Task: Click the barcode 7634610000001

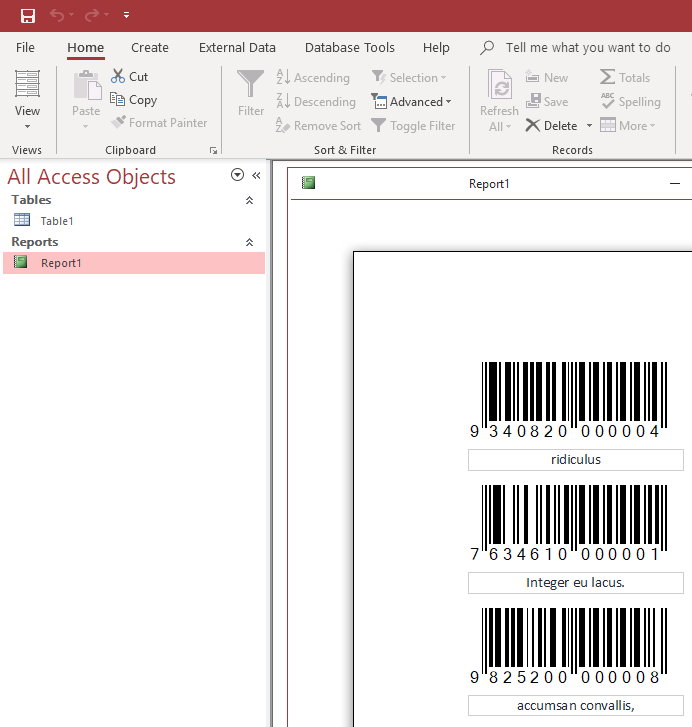Action: 568,523
